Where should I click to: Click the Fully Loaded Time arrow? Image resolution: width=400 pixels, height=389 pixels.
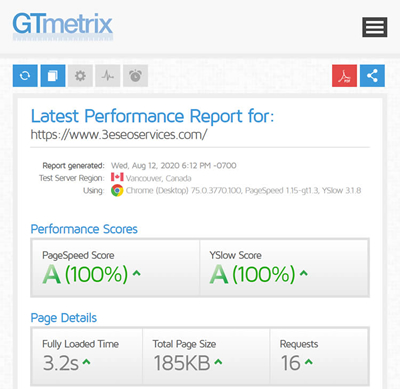[86, 361]
